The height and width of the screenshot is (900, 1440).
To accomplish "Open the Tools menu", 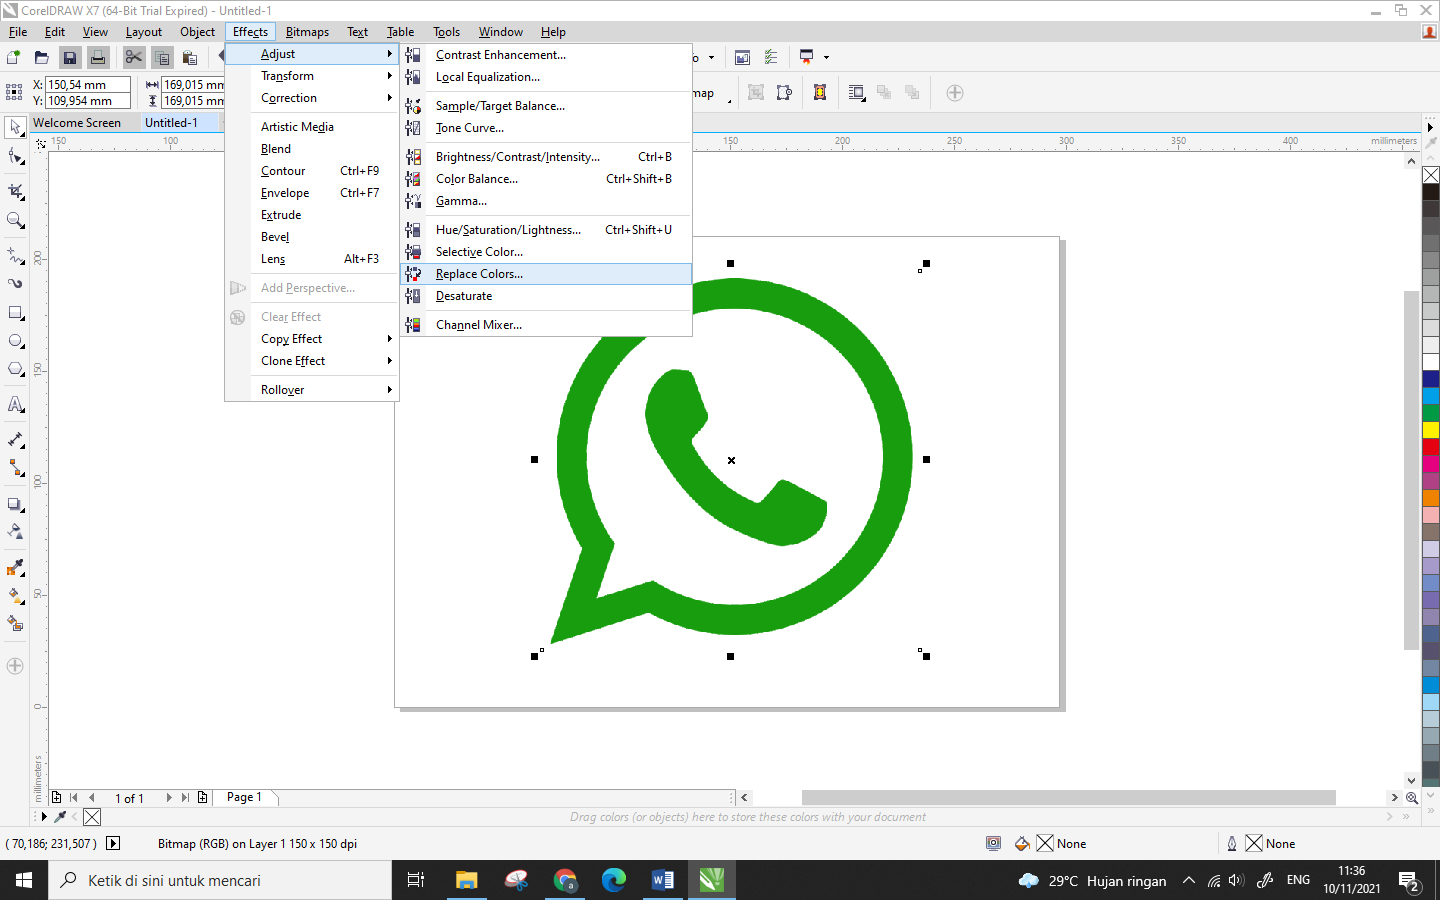I will [x=446, y=32].
